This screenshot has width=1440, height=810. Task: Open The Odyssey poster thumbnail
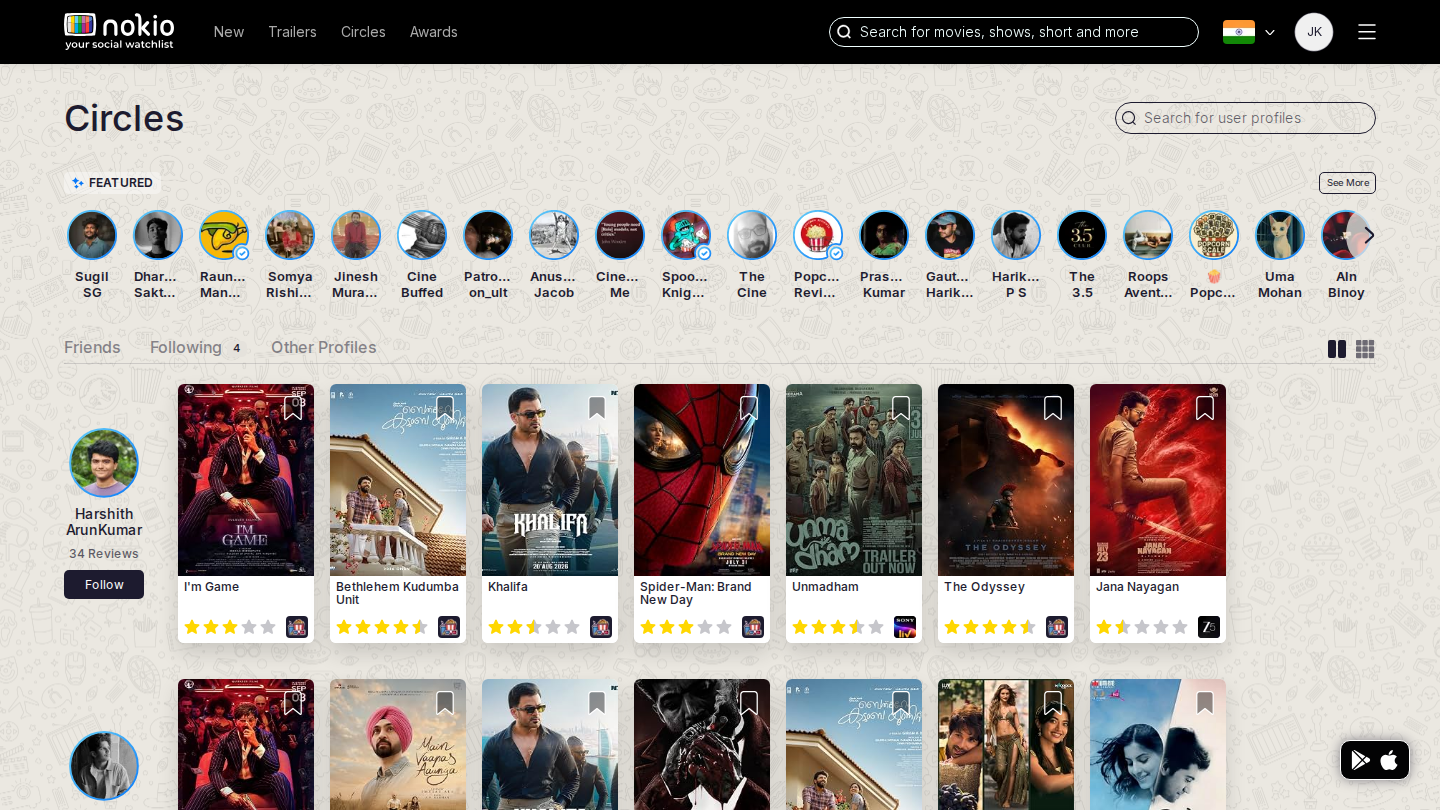1006,480
